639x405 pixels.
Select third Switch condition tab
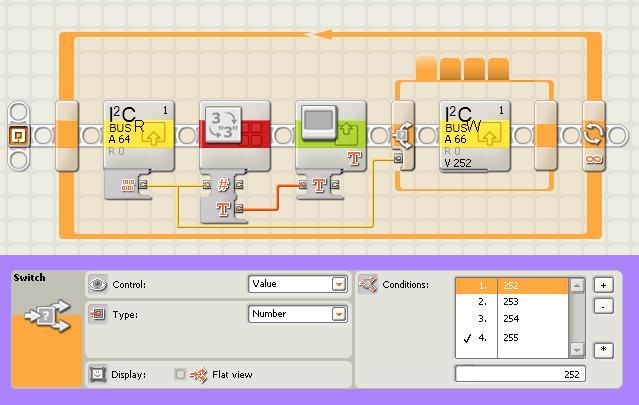474,69
